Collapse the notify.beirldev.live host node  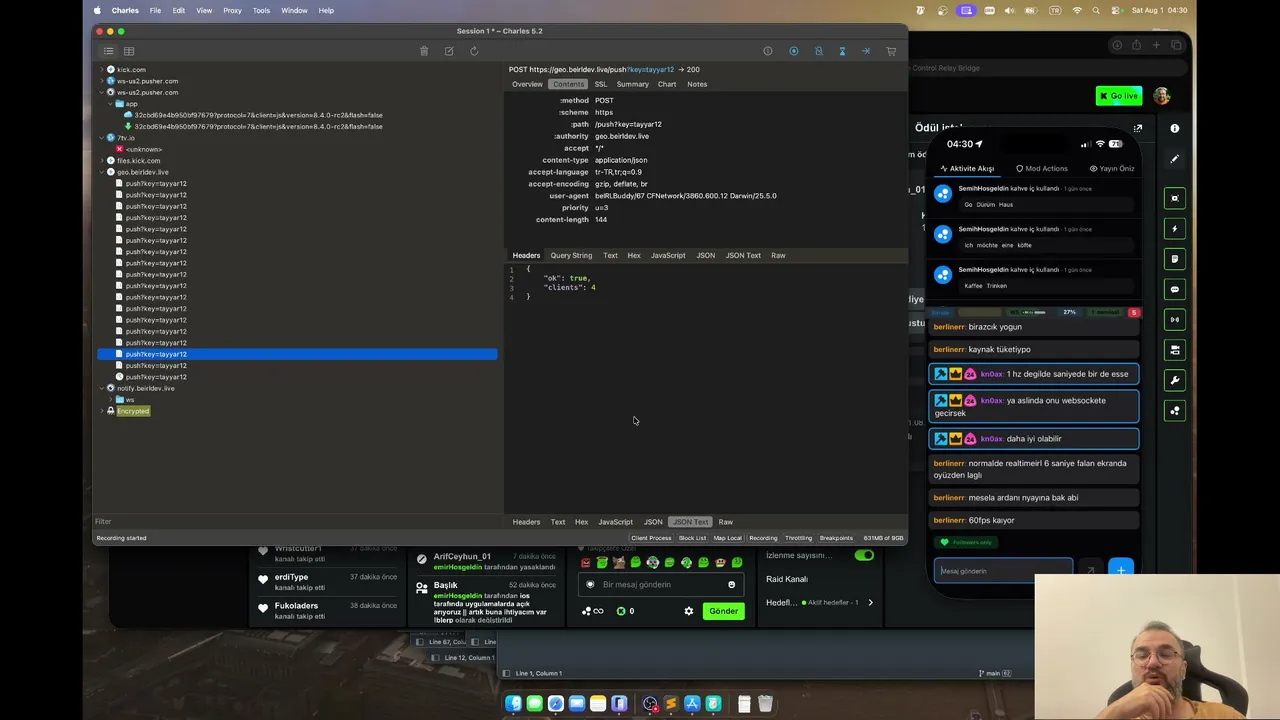101,388
